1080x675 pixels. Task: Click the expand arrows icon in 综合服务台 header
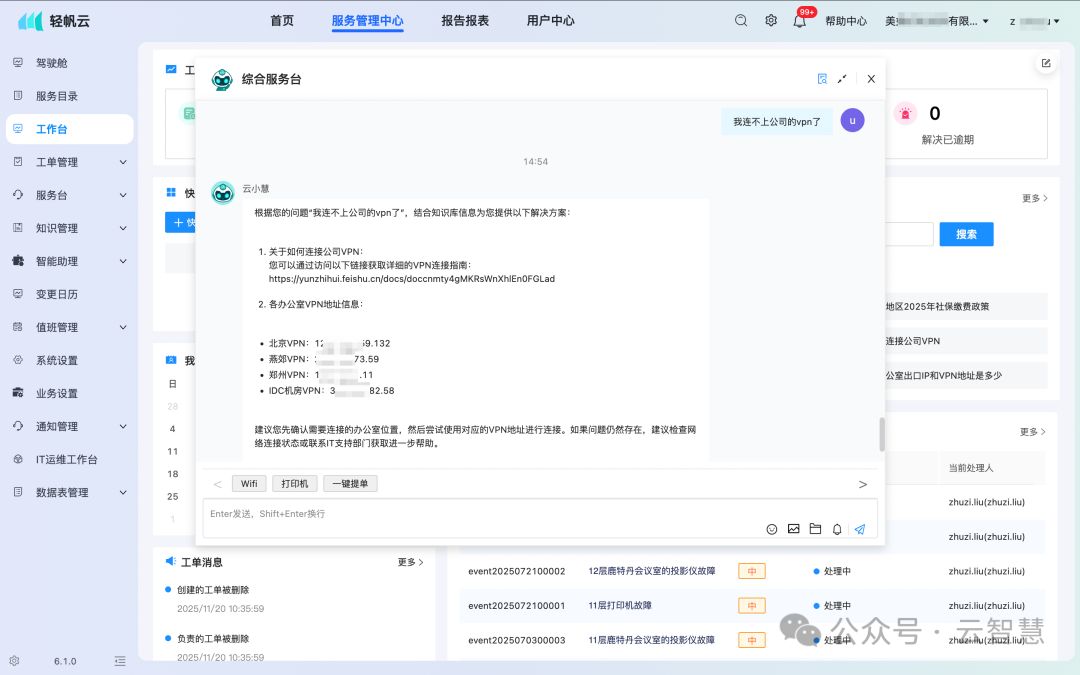pyautogui.click(x=844, y=78)
